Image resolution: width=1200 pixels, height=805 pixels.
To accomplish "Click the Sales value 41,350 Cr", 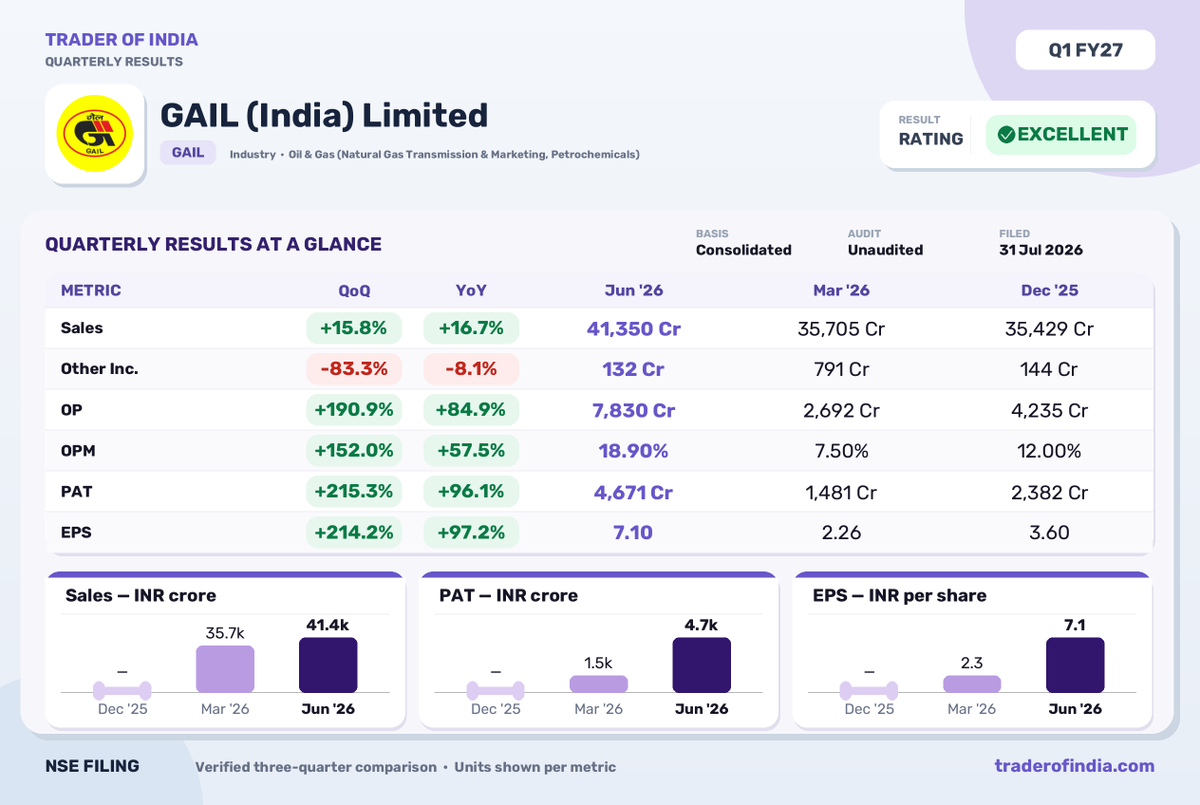I will [x=633, y=328].
